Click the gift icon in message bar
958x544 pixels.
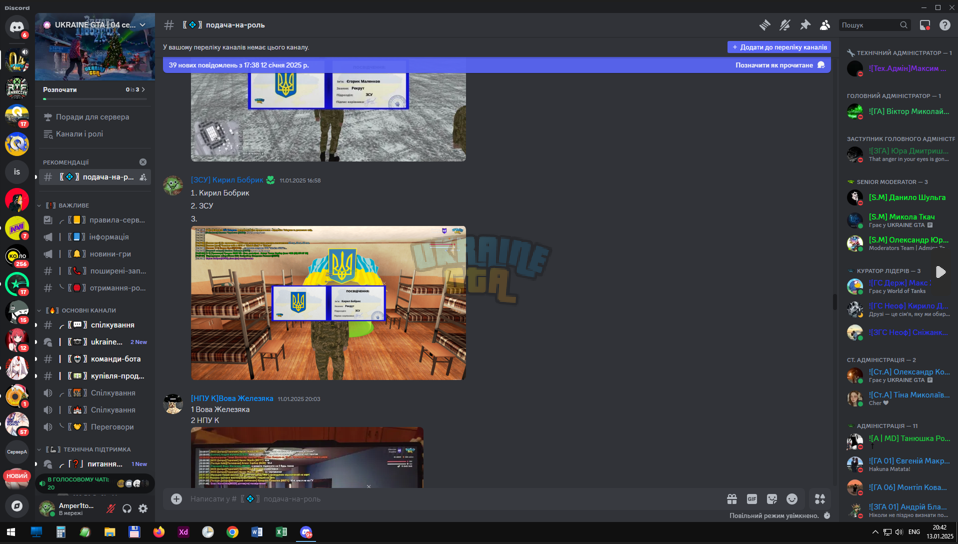point(731,499)
